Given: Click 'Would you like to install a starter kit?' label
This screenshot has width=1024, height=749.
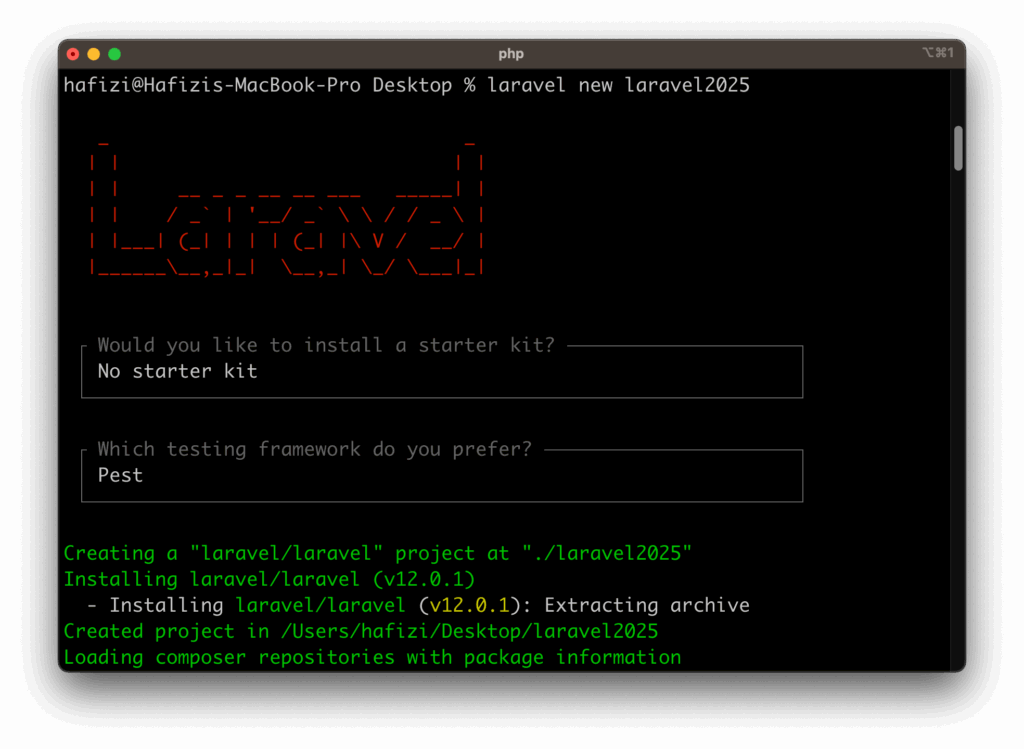Looking at the screenshot, I should pos(326,345).
